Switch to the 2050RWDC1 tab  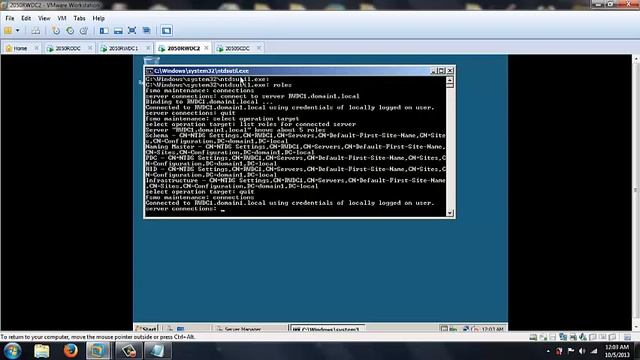tap(123, 48)
